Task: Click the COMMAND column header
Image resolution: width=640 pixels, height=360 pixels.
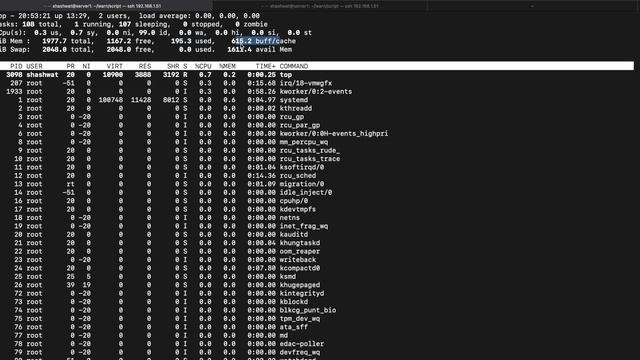Action: (x=293, y=66)
